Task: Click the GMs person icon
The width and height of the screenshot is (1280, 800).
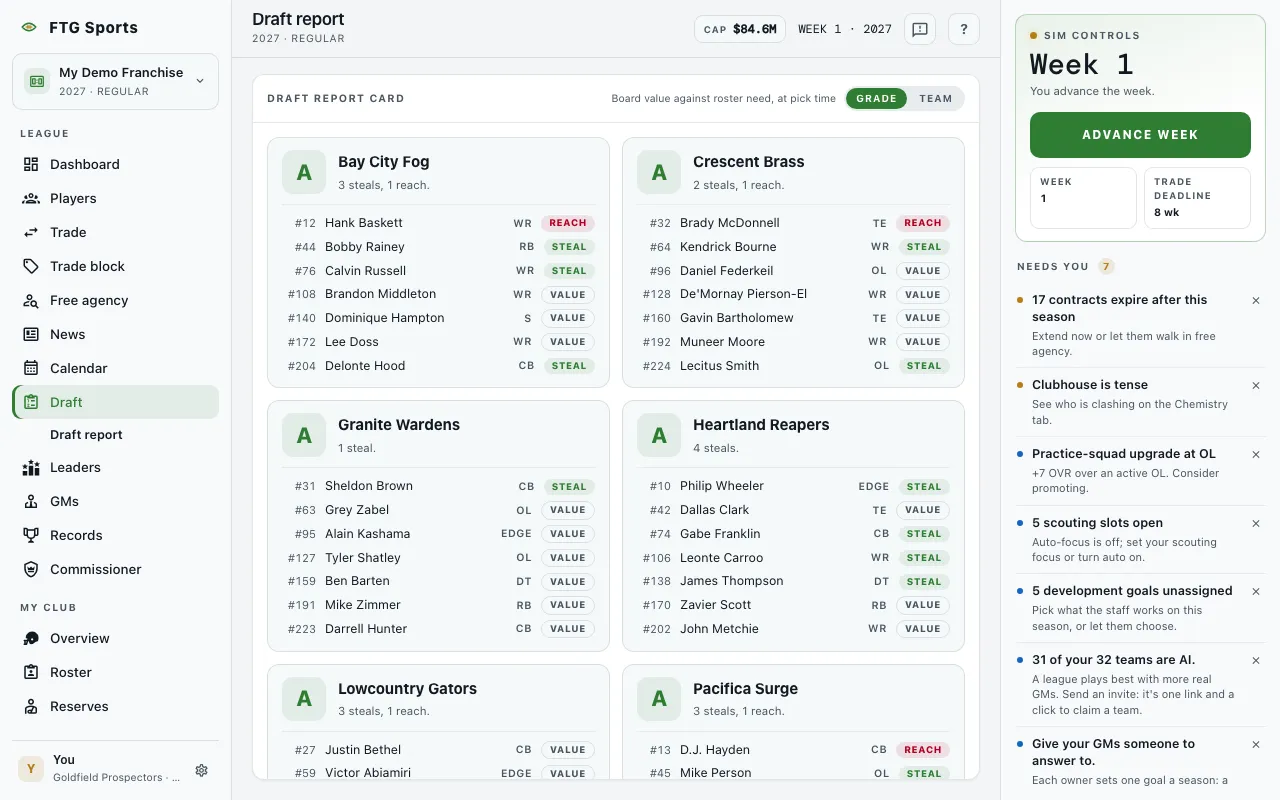Action: (x=31, y=501)
